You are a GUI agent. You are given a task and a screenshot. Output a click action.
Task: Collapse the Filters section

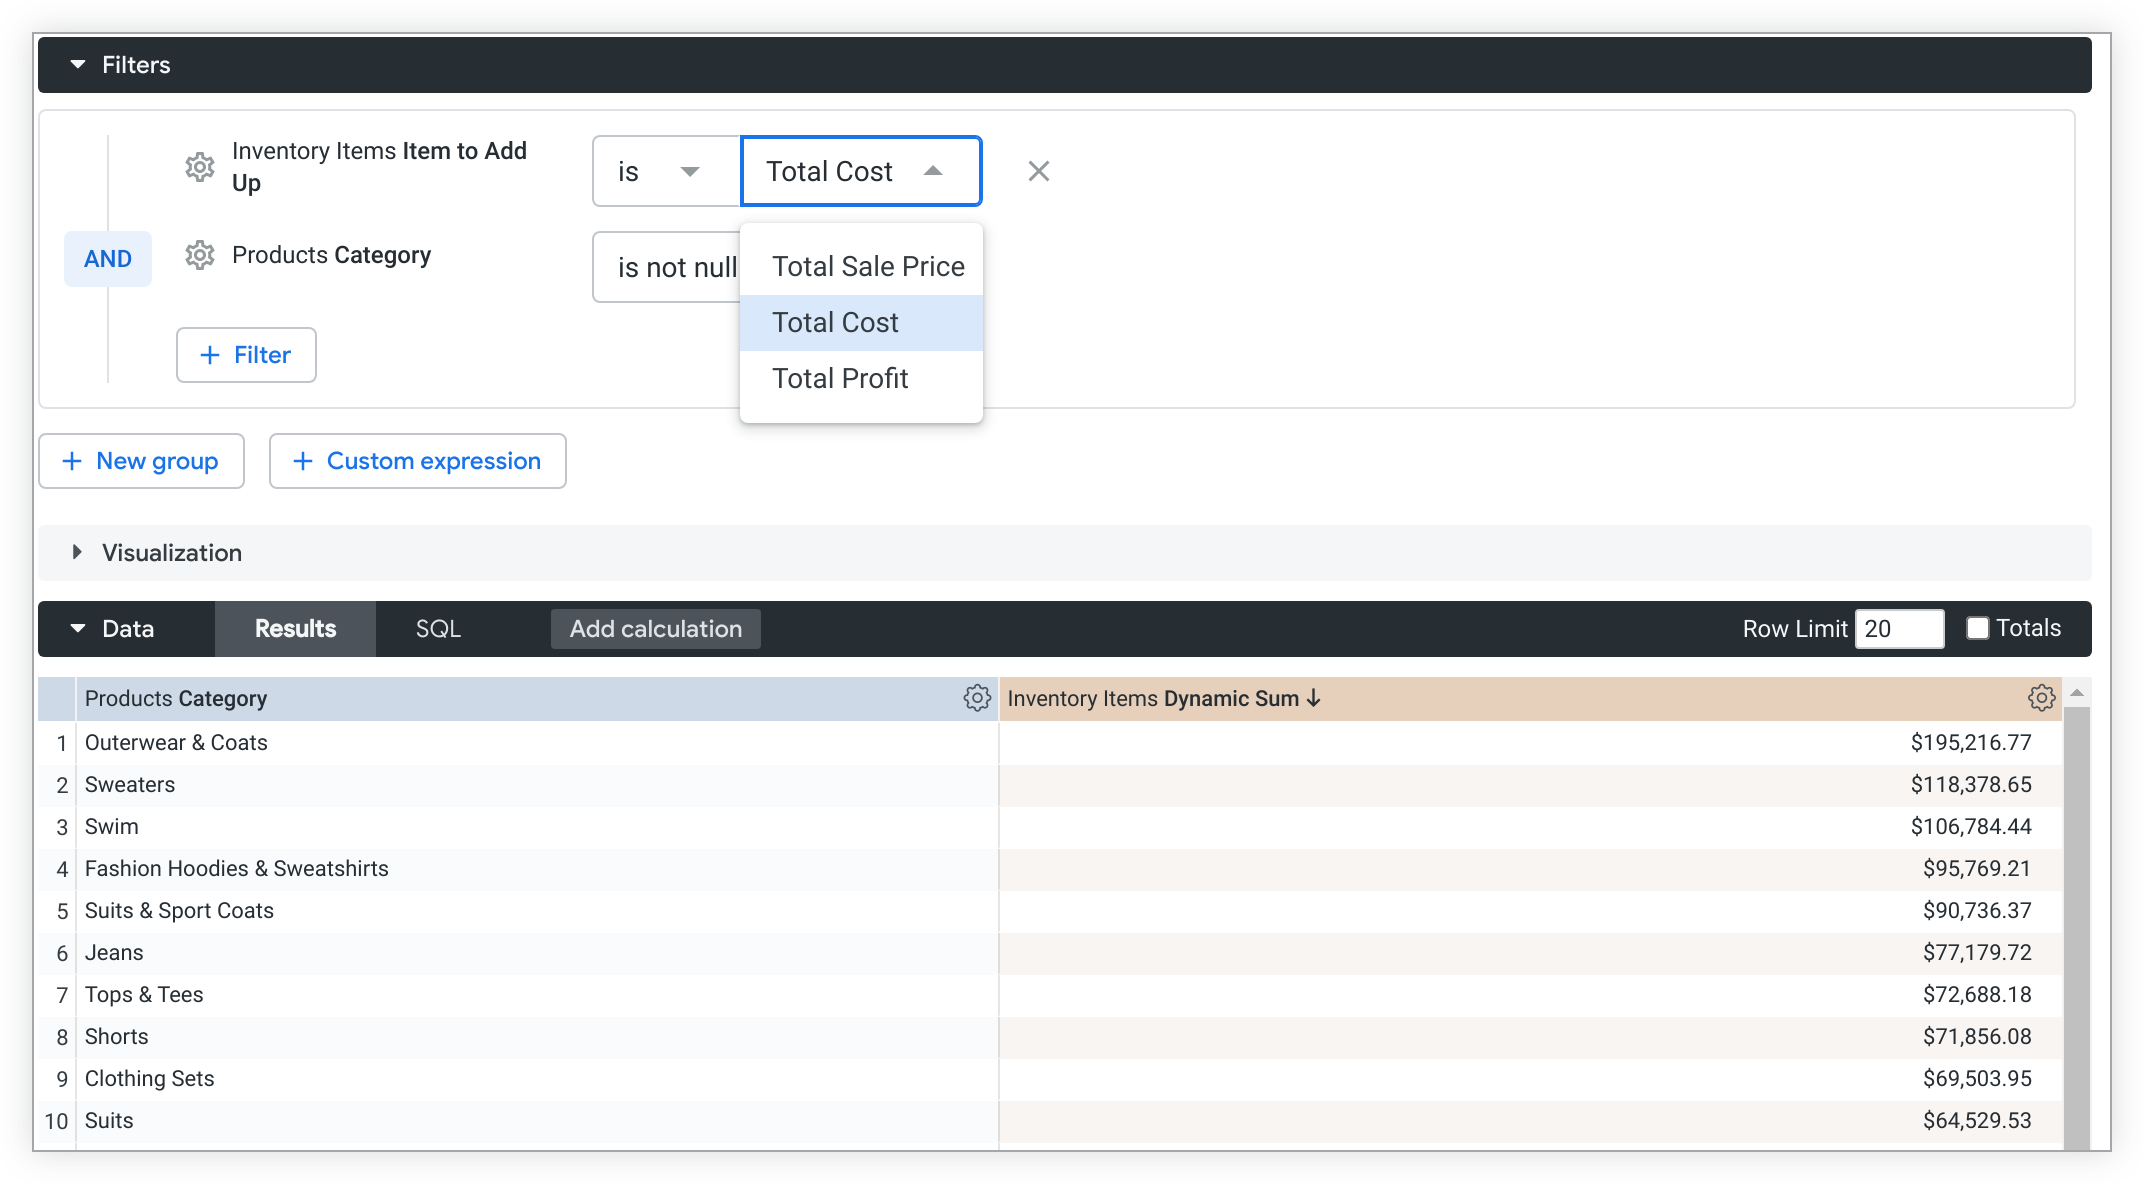tap(78, 65)
